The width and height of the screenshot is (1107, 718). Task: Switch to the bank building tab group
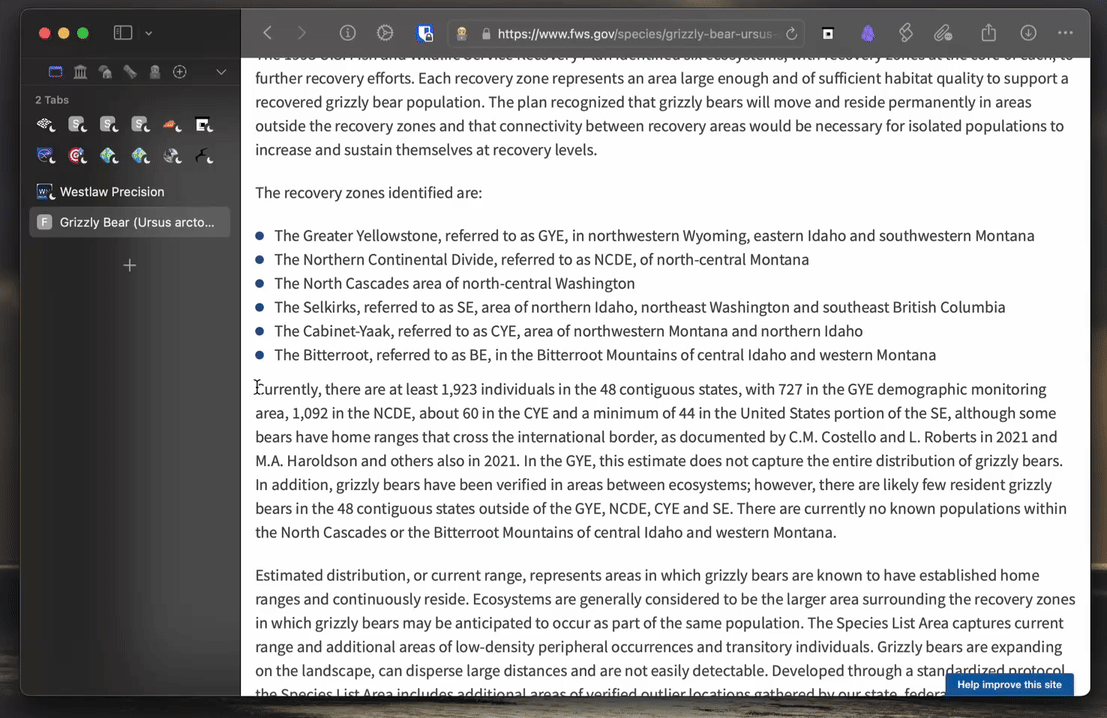(x=80, y=71)
